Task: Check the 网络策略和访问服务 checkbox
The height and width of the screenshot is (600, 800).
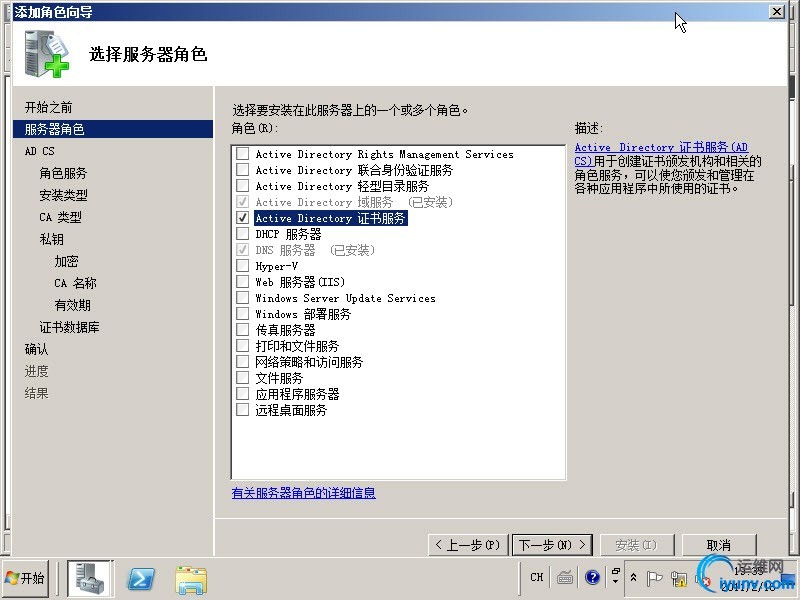Action: click(x=243, y=361)
